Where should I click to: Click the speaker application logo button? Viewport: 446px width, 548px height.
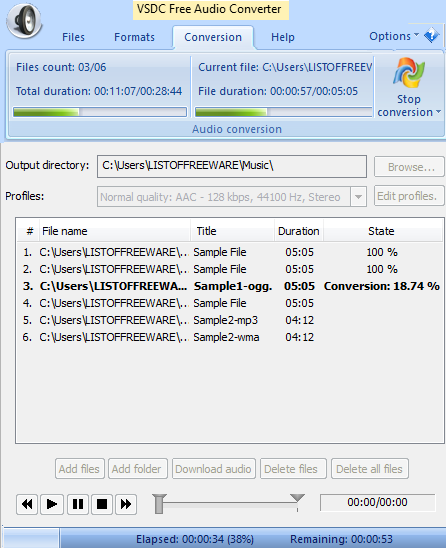point(24,21)
